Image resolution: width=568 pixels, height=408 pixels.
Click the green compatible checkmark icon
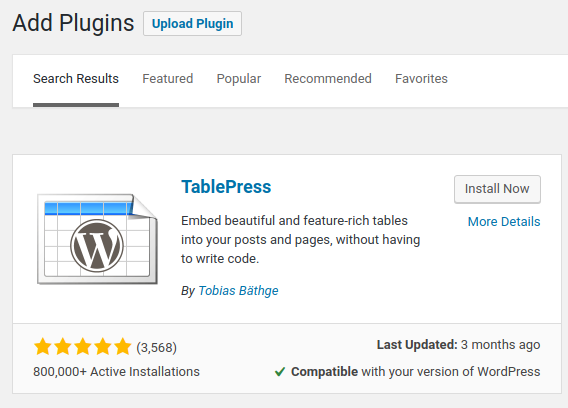(280, 372)
